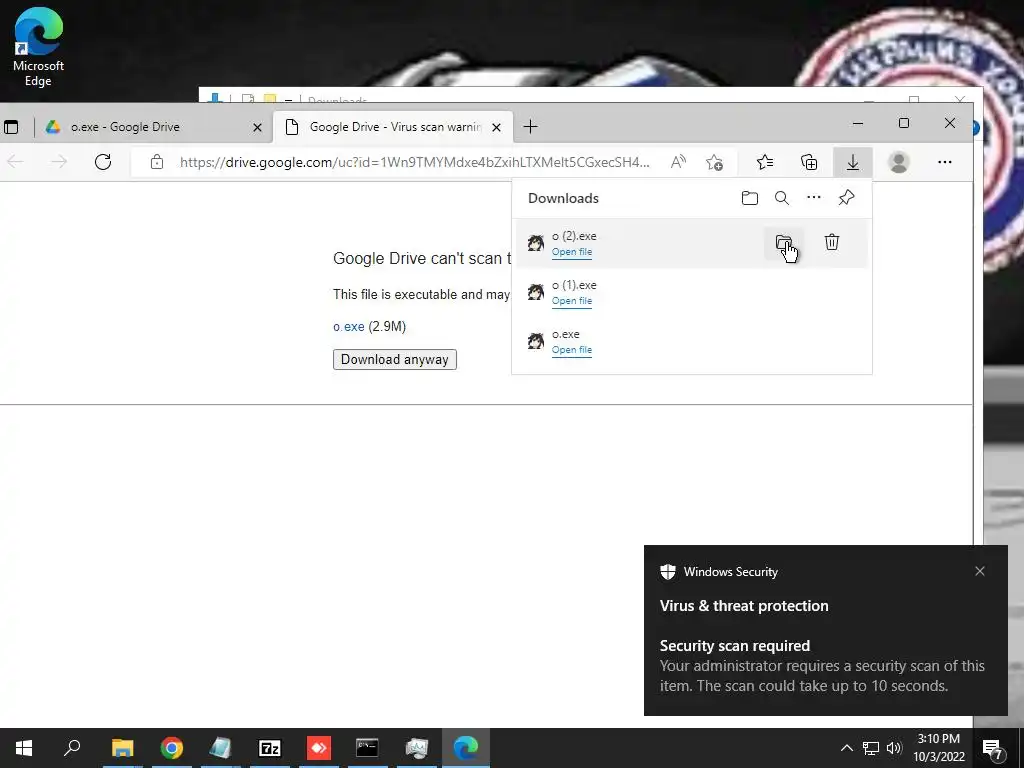Open Collections icon in Edge toolbar

coord(809,162)
